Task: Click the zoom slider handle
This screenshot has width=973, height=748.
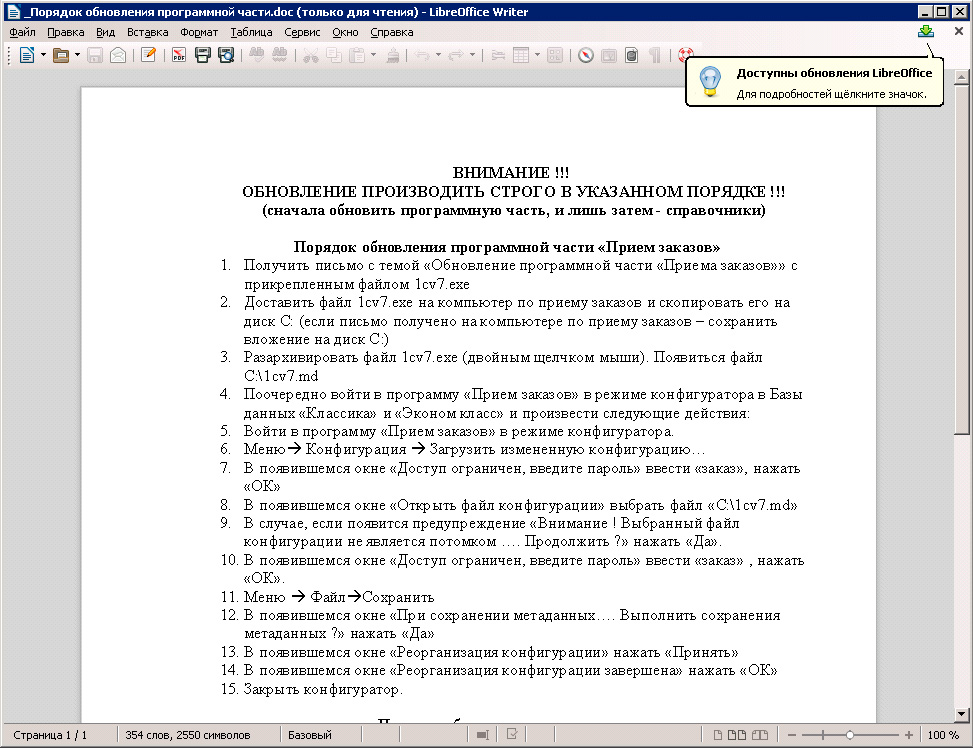Action: (x=849, y=735)
